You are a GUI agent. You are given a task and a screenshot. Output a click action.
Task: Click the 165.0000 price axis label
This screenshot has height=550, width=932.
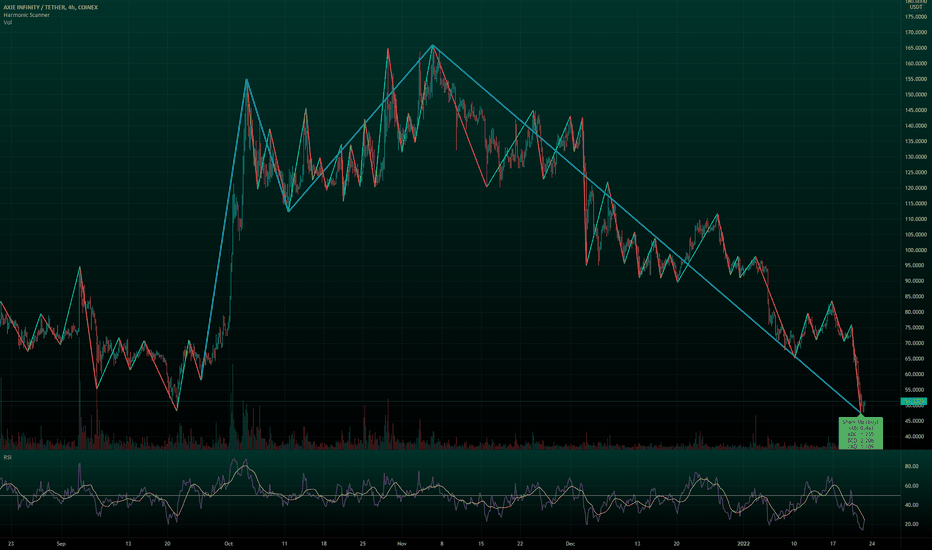pos(915,48)
